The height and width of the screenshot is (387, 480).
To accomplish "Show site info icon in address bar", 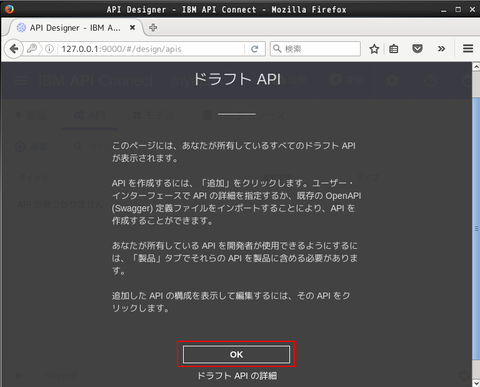I will 49,49.
